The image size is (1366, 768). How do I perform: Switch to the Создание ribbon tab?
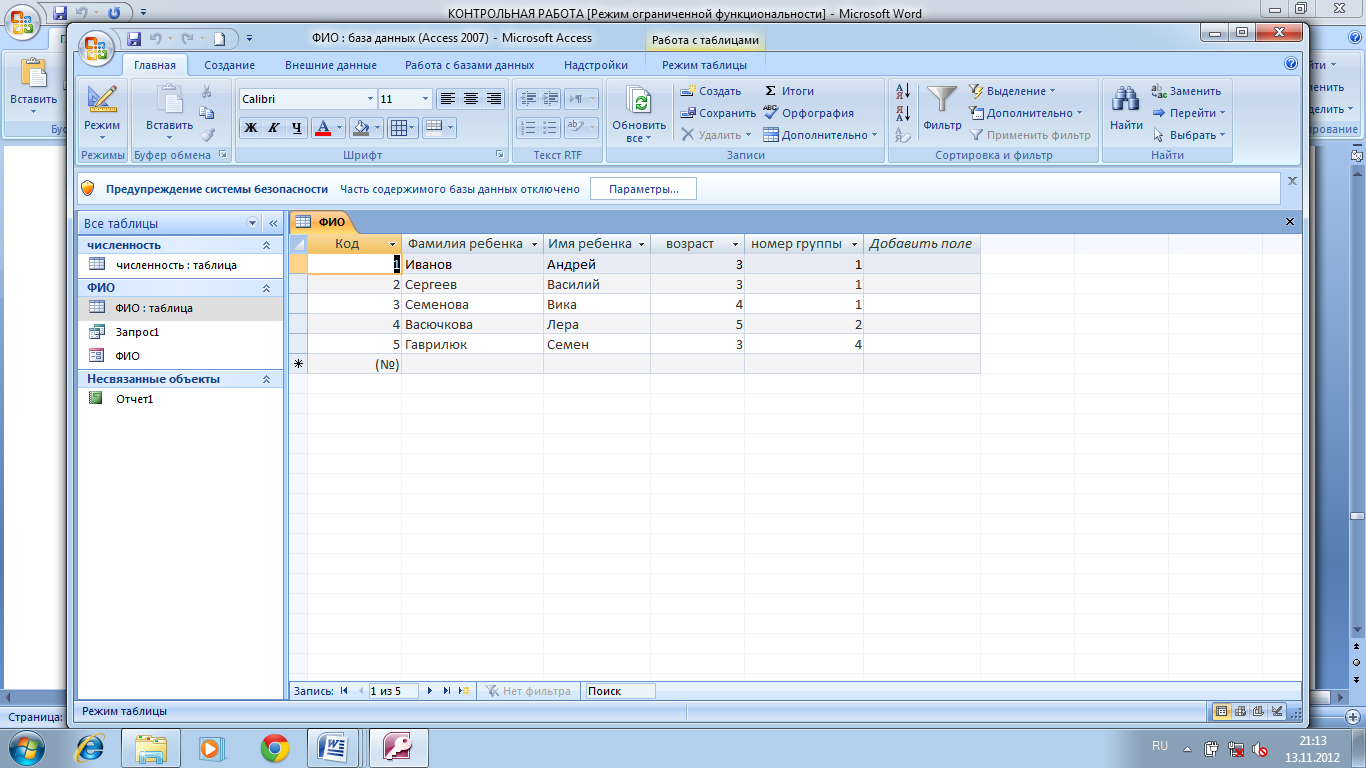229,65
